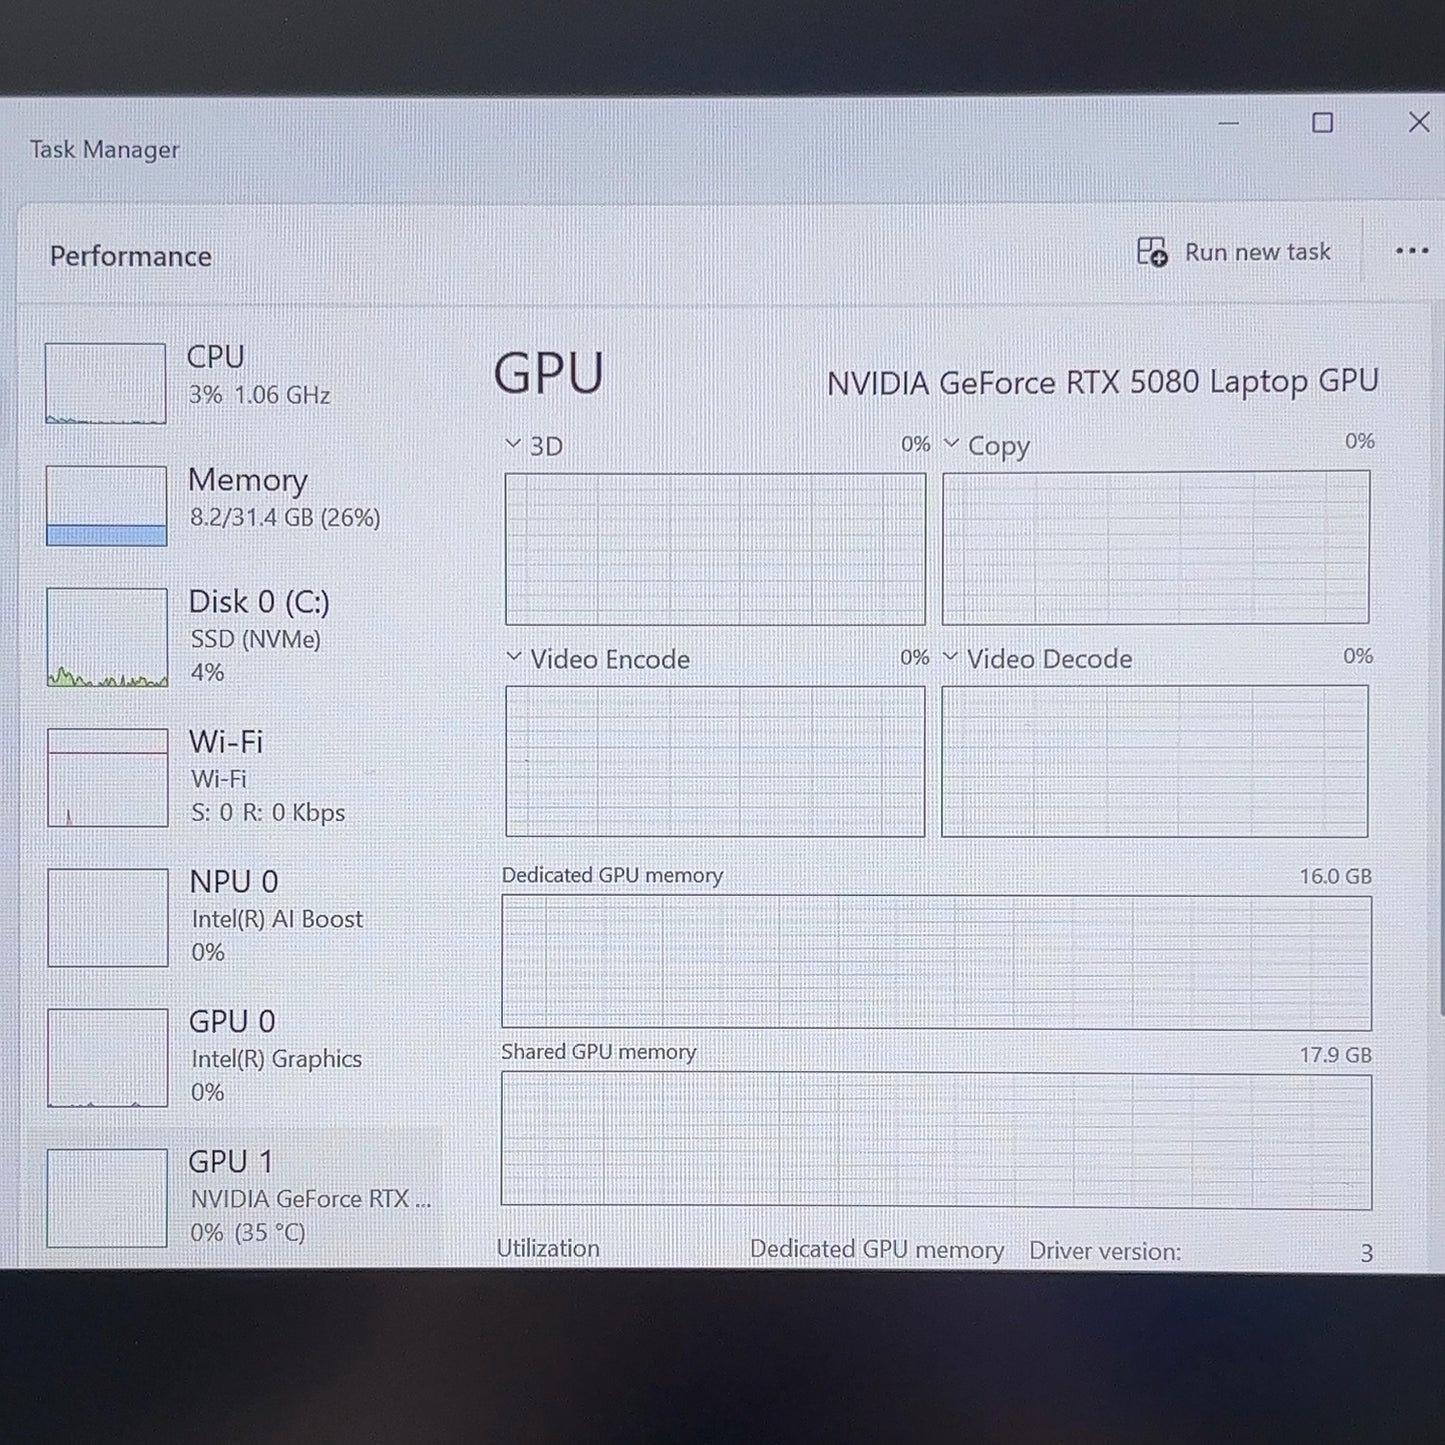
Task: Open the 3D graph engine dropdown
Action: coord(513,443)
